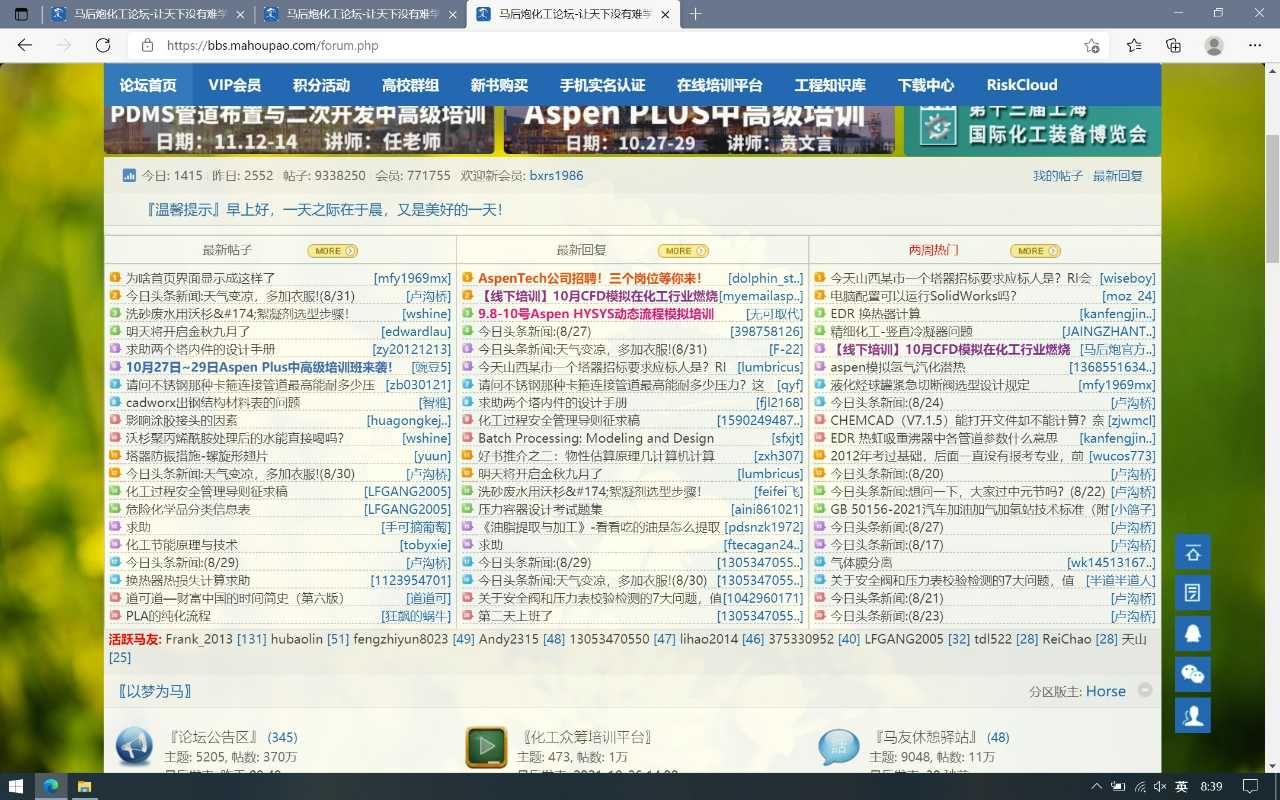This screenshot has width=1280, height=800.
Task: Switch to the second browser tab
Action: (360, 14)
